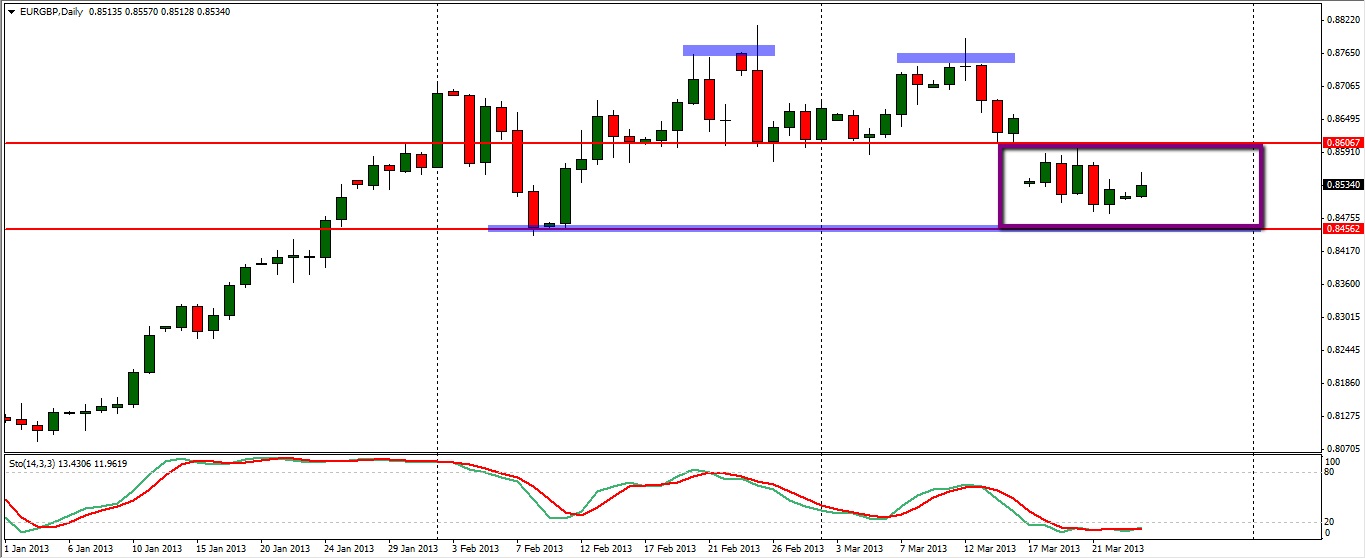Click the 0.87650 price axis label

pyautogui.click(x=1341, y=53)
